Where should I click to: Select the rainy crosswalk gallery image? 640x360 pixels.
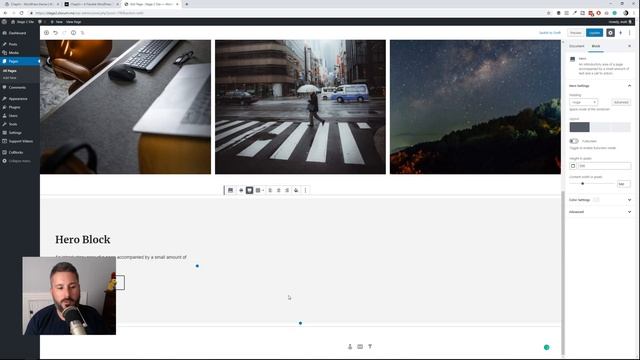[x=300, y=107]
